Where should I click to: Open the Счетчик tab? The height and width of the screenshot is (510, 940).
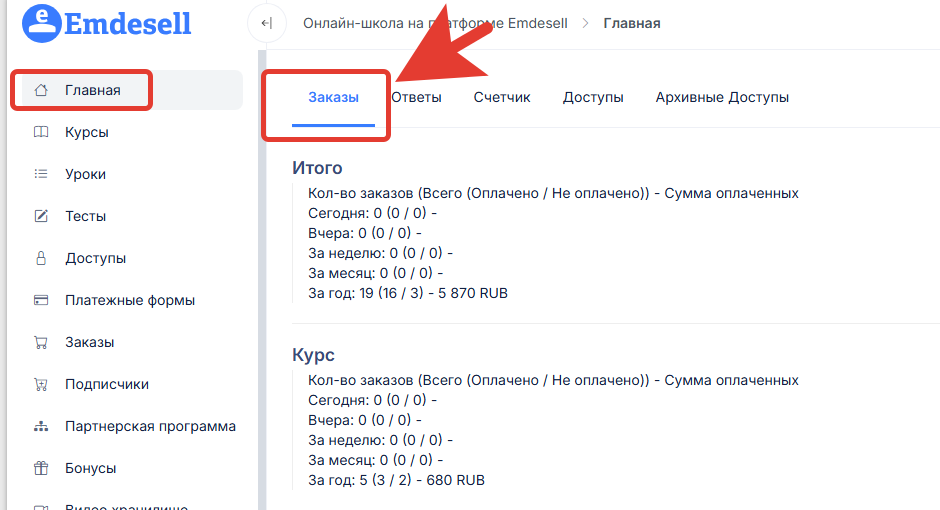(502, 97)
